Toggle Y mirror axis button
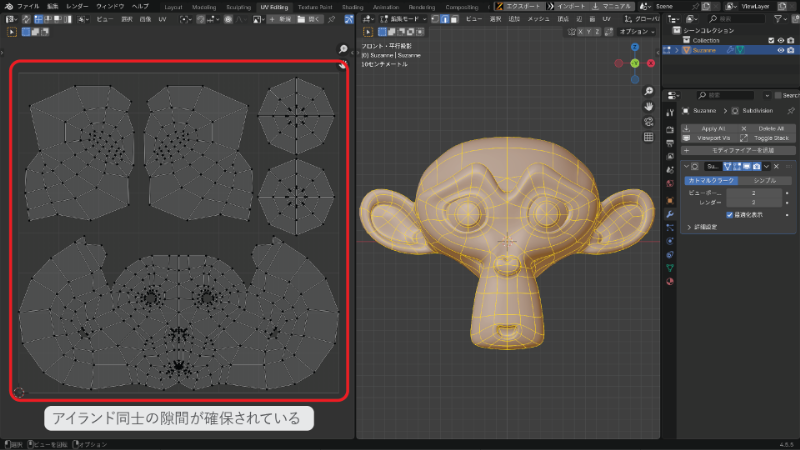Image resolution: width=800 pixels, height=450 pixels. click(589, 32)
